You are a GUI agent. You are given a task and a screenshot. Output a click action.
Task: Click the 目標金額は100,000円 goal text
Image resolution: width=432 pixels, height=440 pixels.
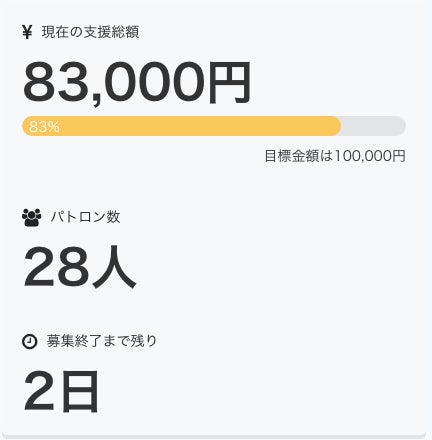[335, 156]
